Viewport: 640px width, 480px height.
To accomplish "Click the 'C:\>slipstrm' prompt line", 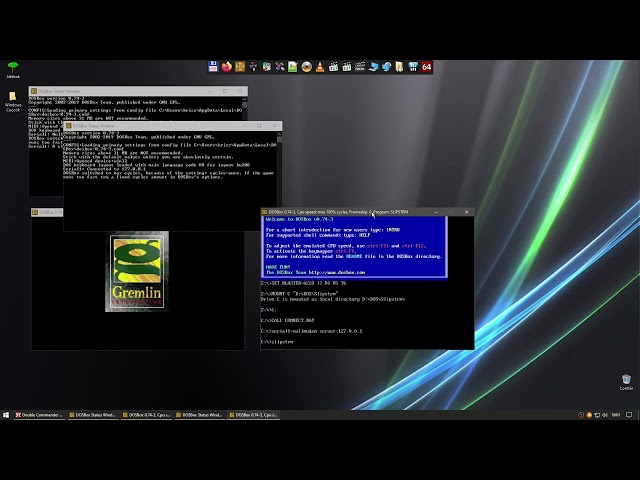I will point(277,342).
